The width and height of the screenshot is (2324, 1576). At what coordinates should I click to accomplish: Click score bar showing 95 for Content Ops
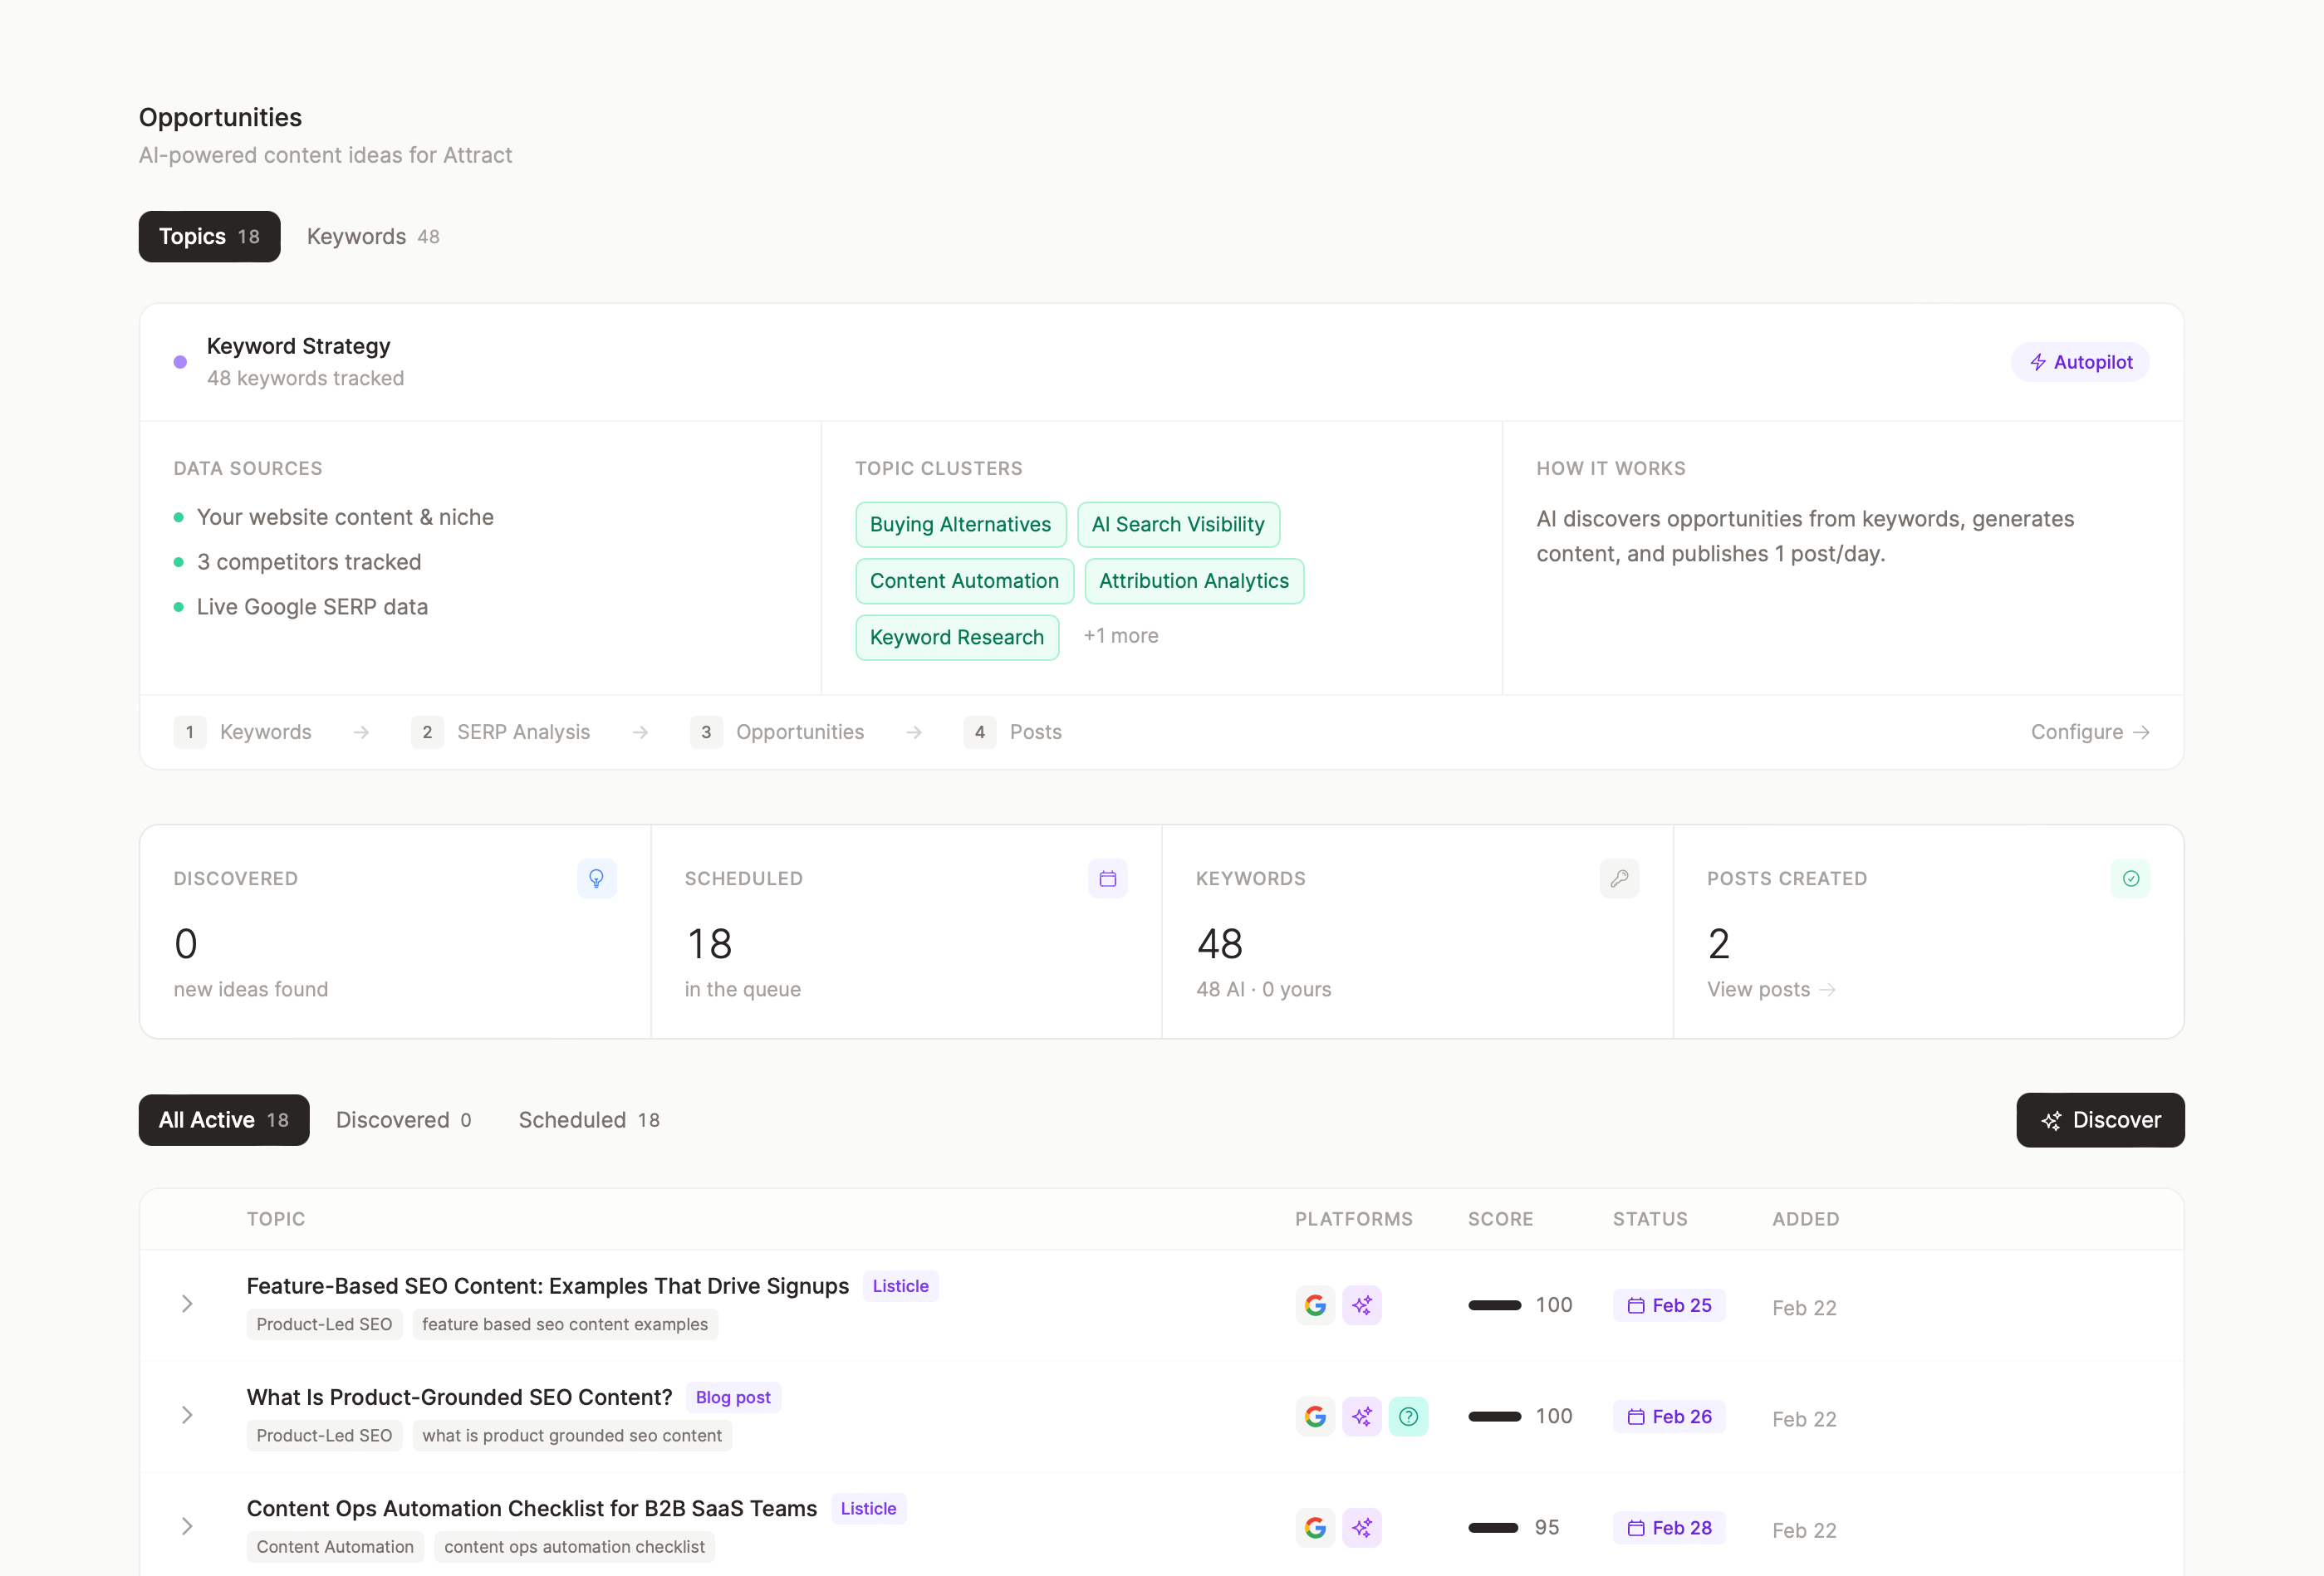(x=1493, y=1527)
